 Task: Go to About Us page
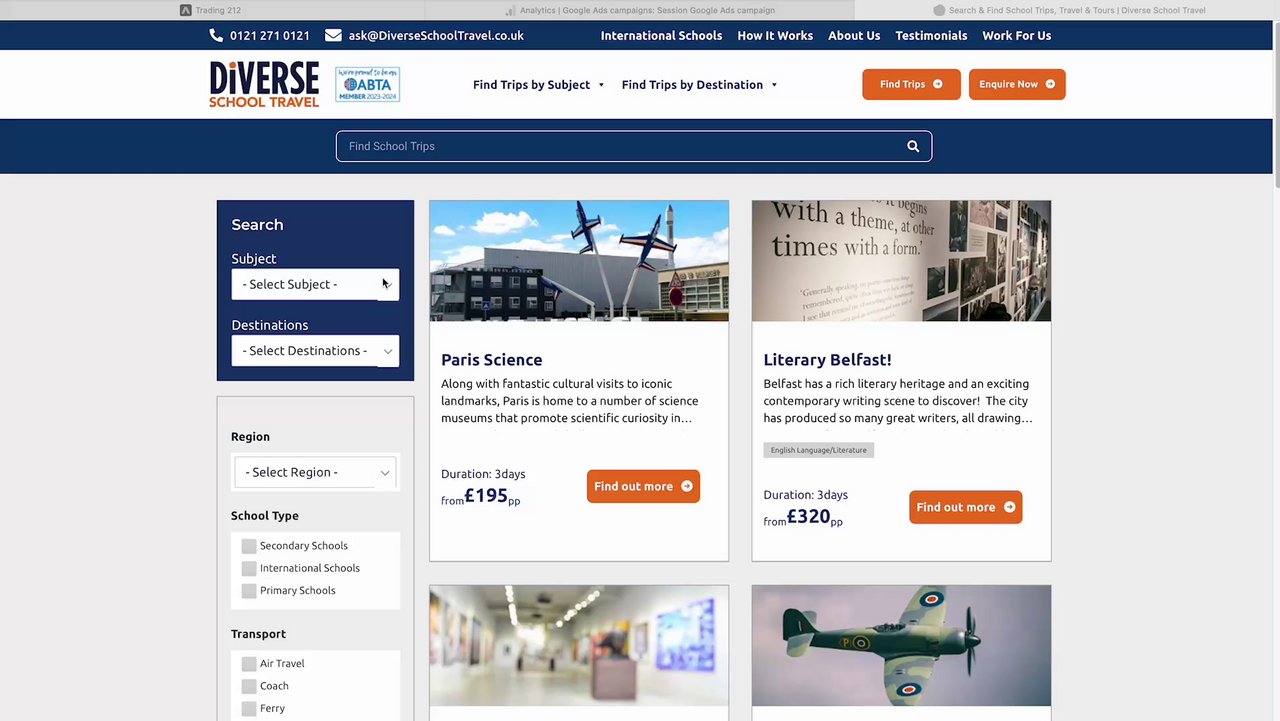[x=854, y=35]
